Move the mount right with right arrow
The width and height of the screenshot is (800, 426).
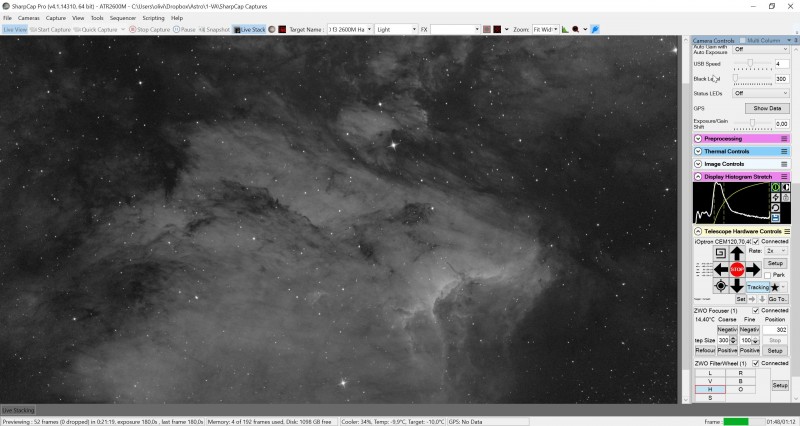click(753, 269)
